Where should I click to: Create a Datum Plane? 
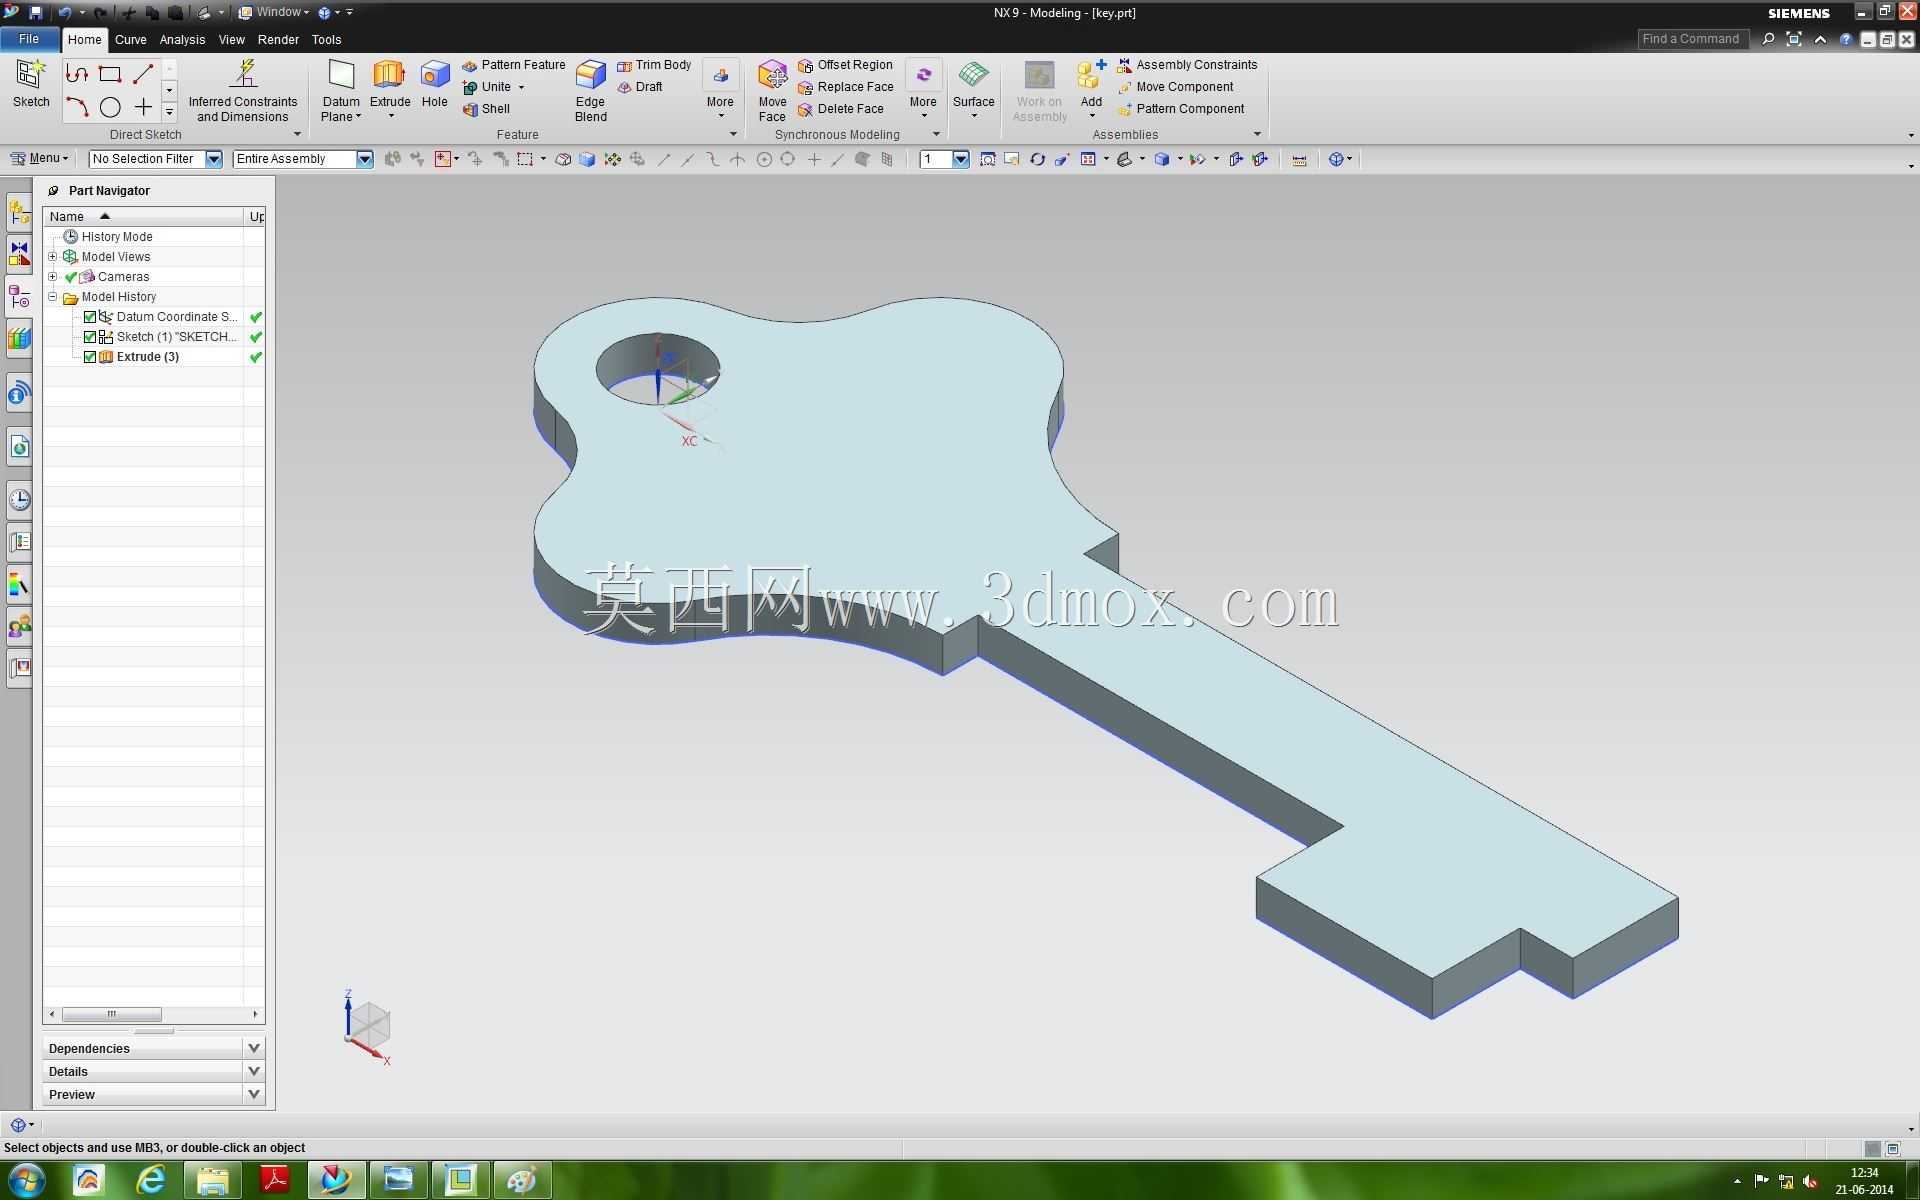[341, 90]
